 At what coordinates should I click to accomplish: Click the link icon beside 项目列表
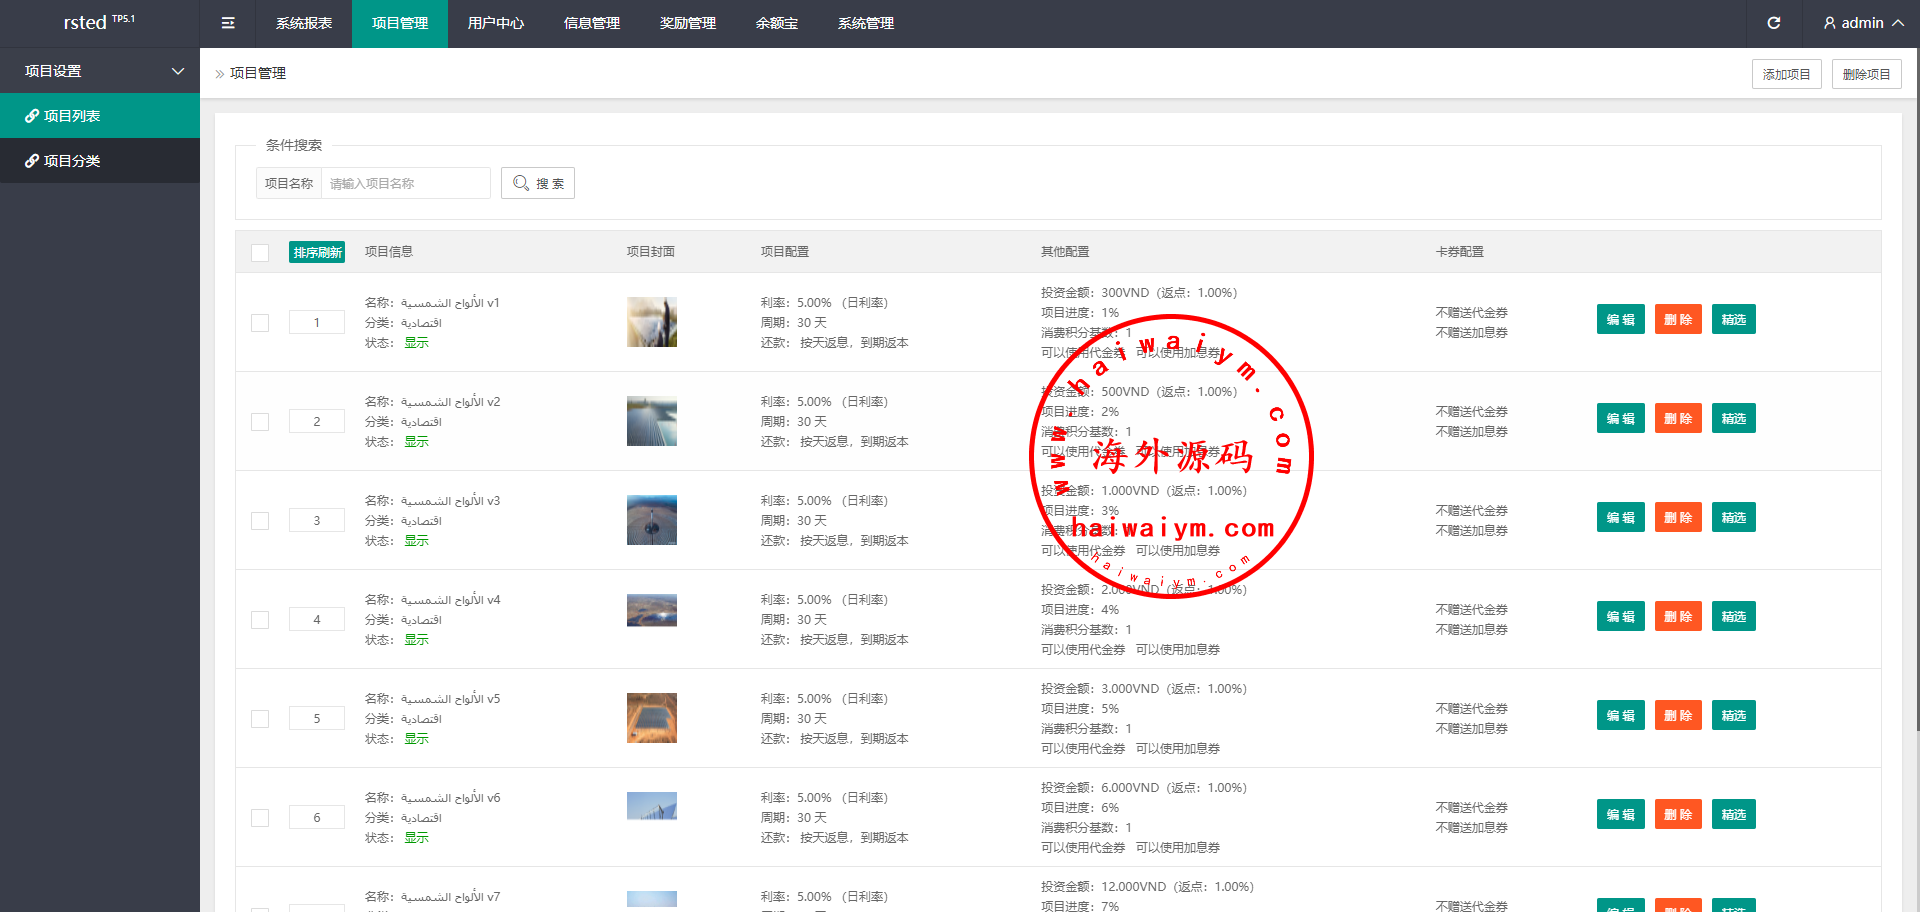click(32, 116)
